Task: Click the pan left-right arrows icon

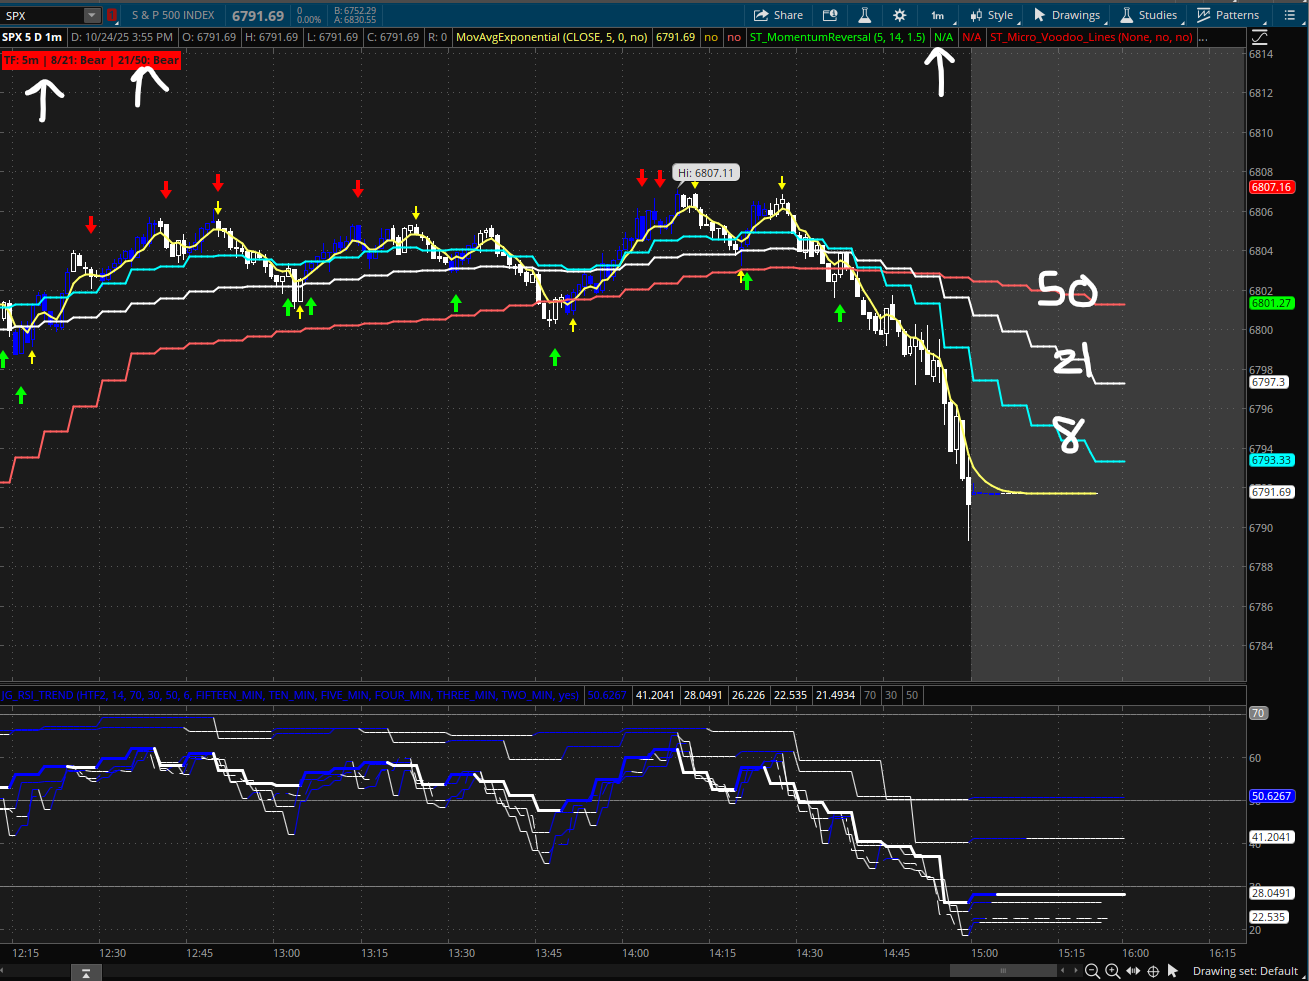Action: pyautogui.click(x=1133, y=971)
